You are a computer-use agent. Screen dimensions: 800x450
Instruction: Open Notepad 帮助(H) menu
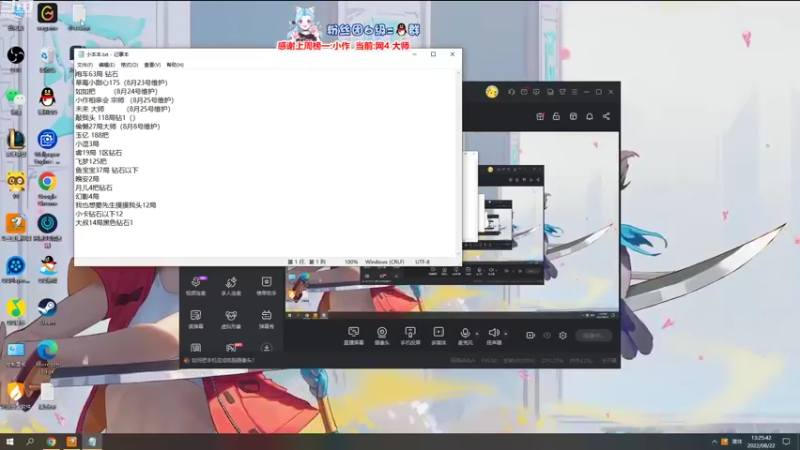point(175,65)
